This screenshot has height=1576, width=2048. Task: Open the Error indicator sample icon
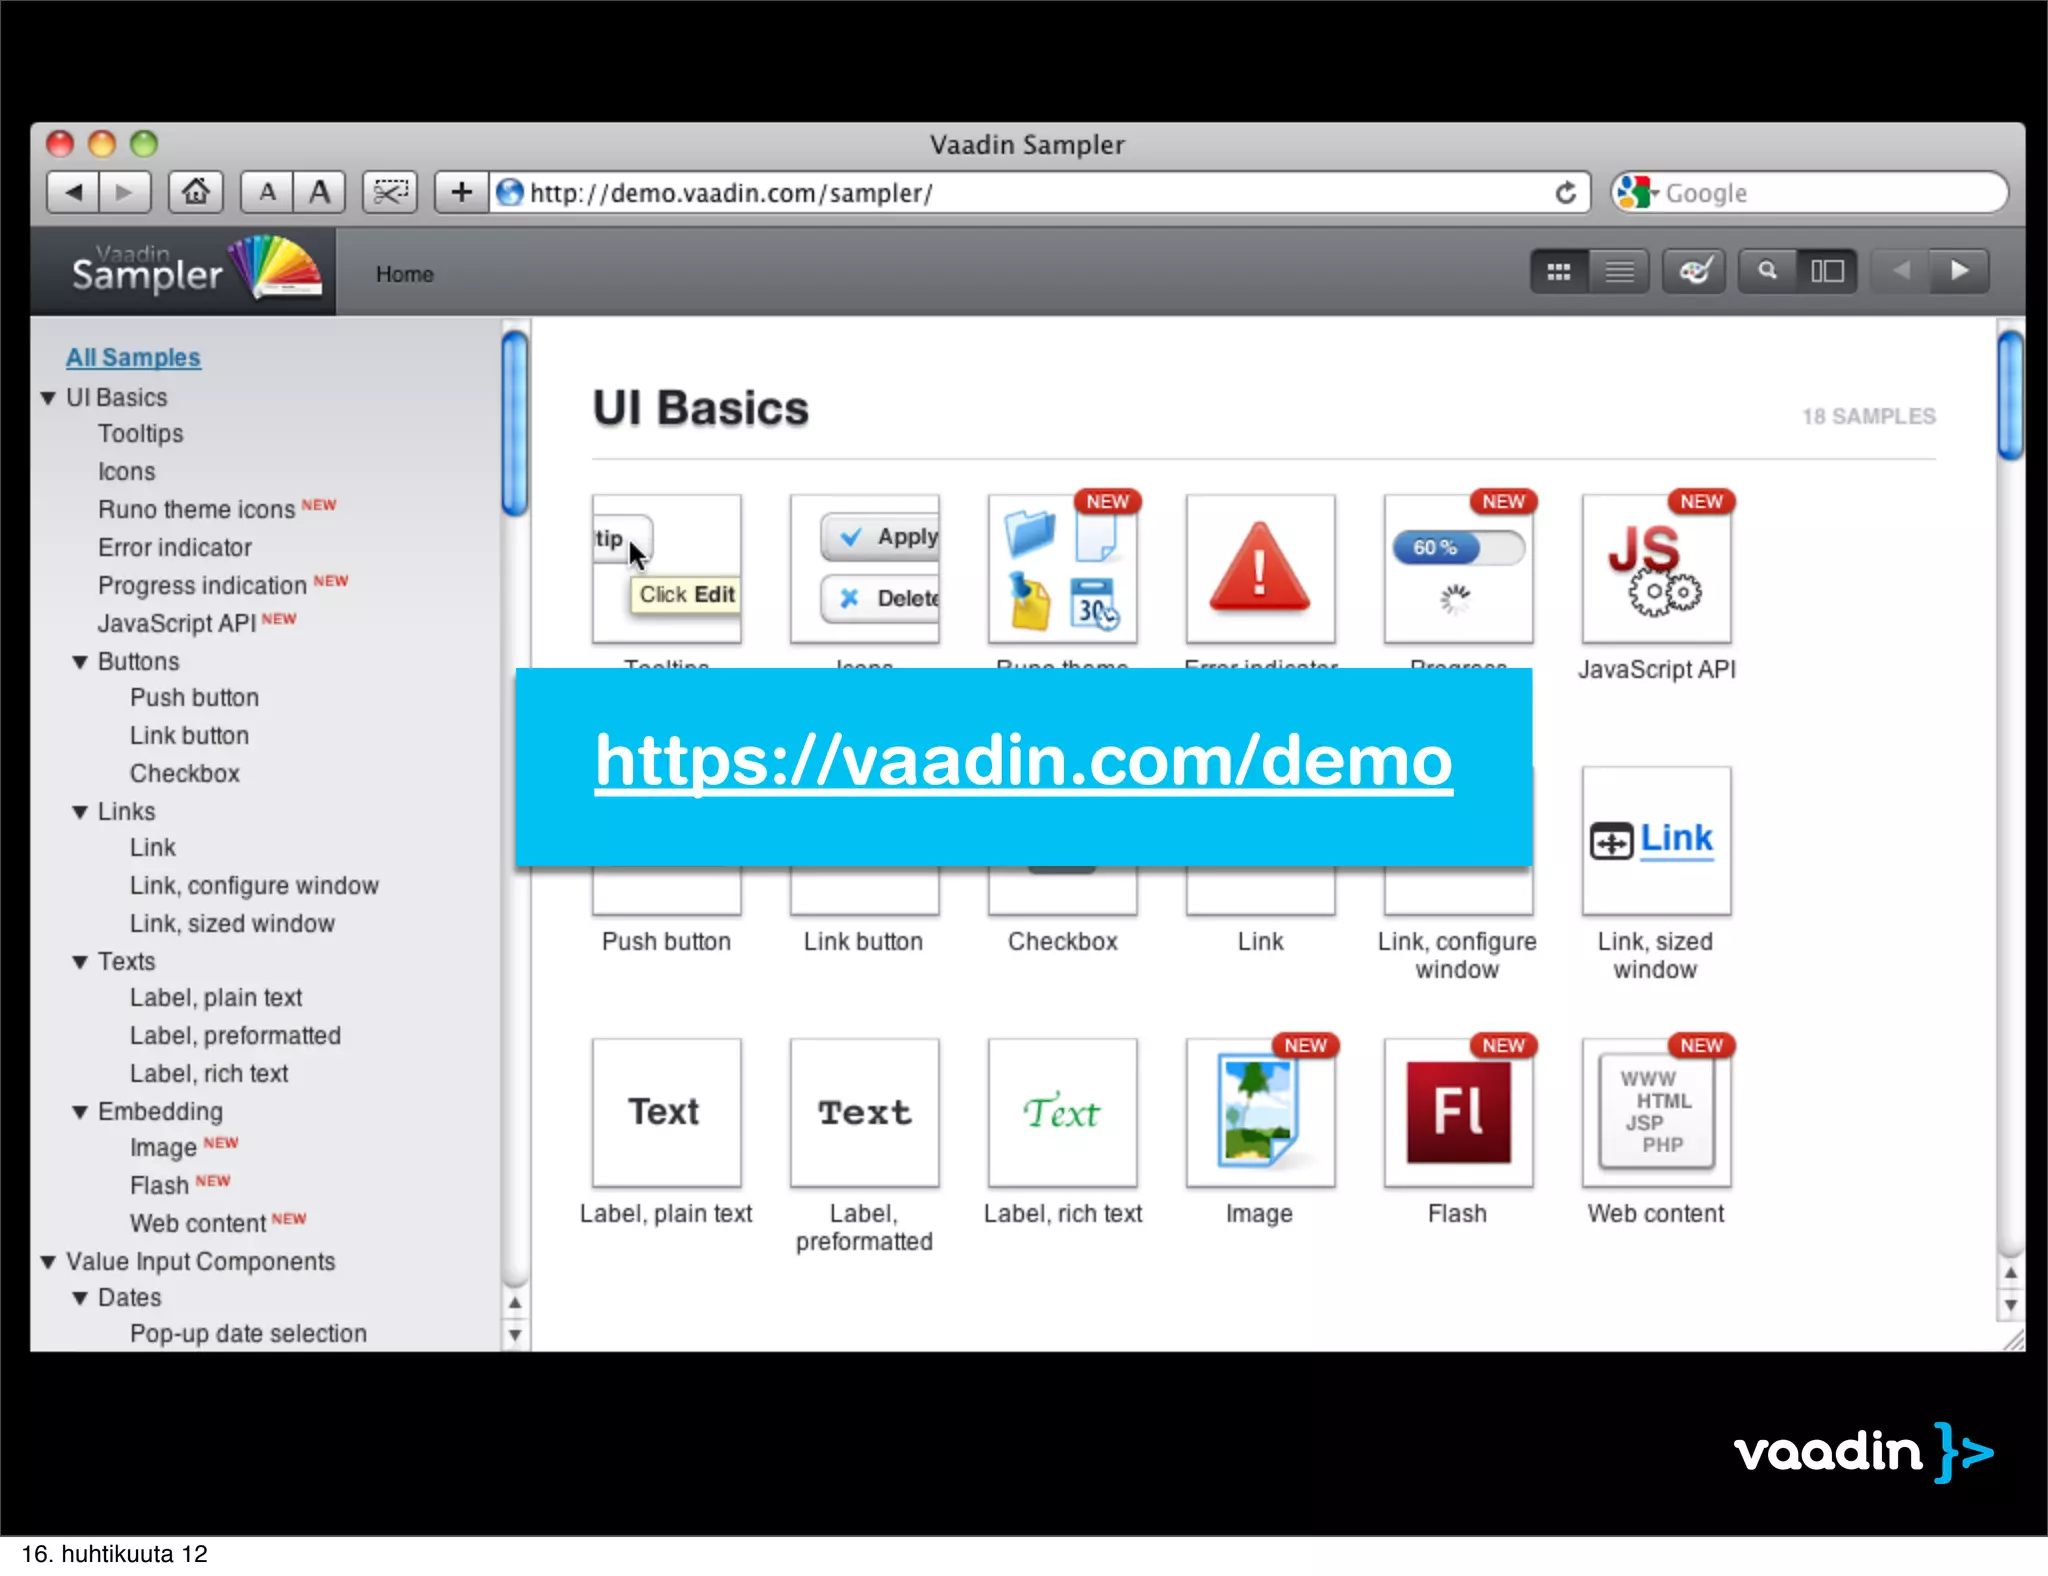[1259, 568]
